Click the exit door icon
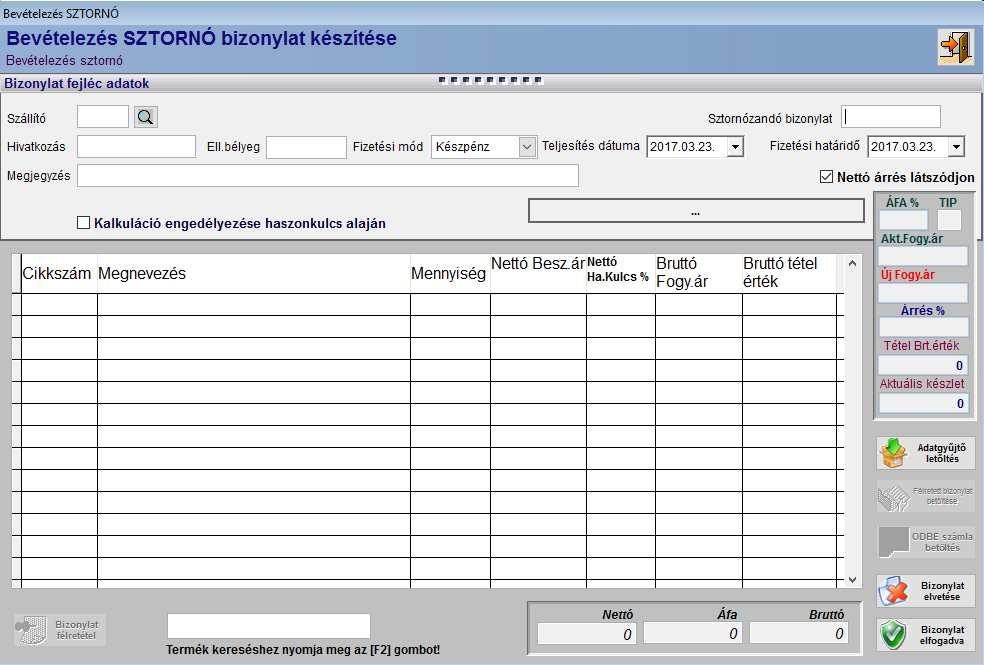984x665 pixels. point(956,47)
